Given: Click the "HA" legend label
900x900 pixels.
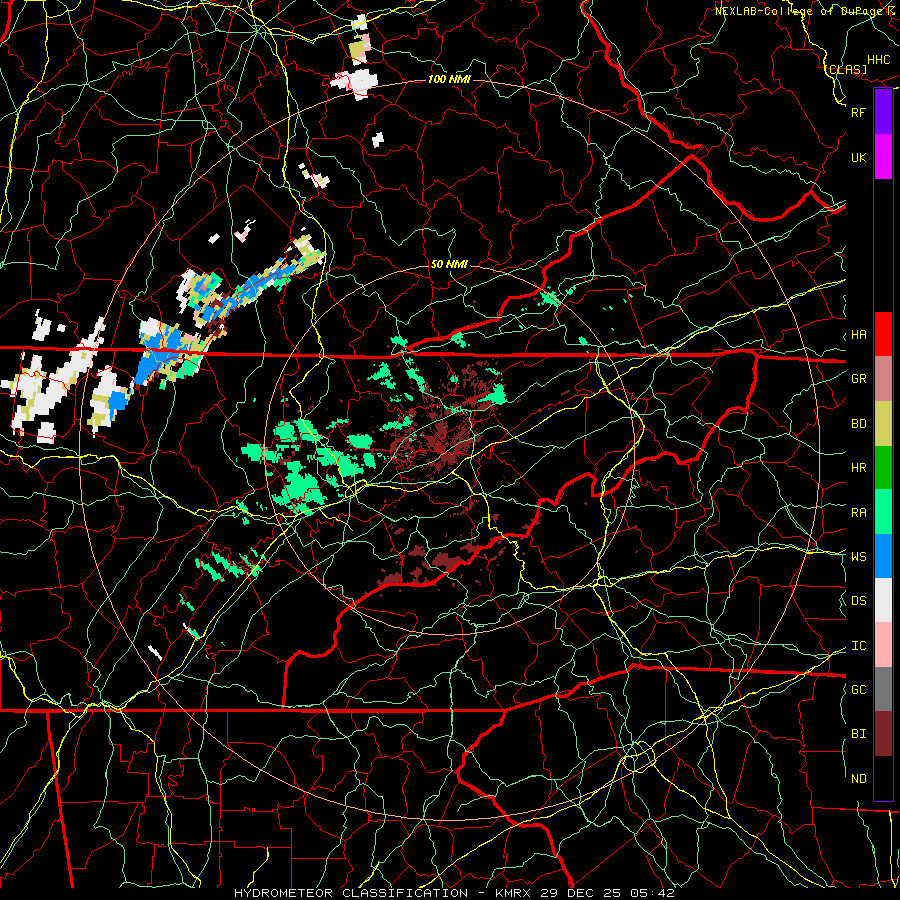Looking at the screenshot, I should tap(858, 334).
